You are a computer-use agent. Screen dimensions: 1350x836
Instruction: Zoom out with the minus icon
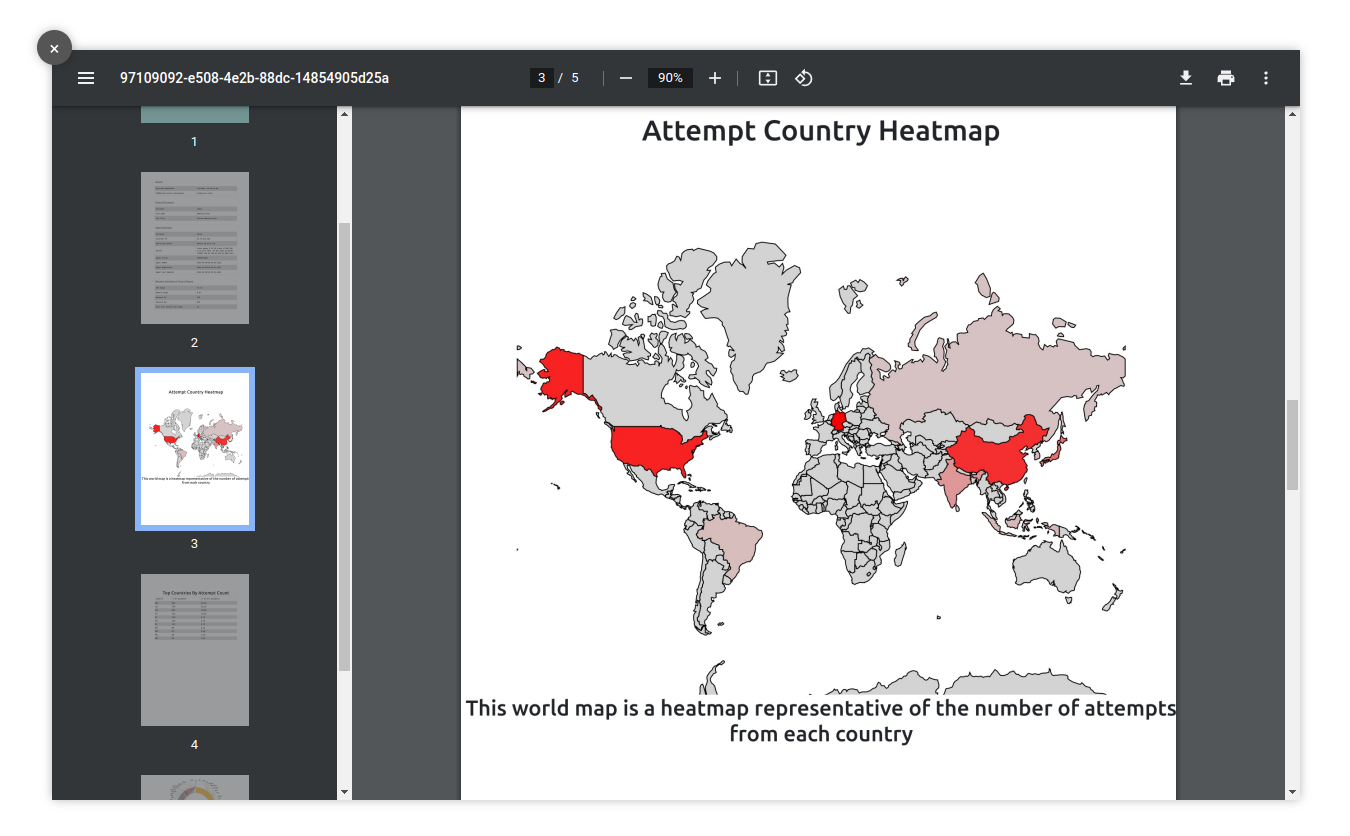(x=626, y=78)
